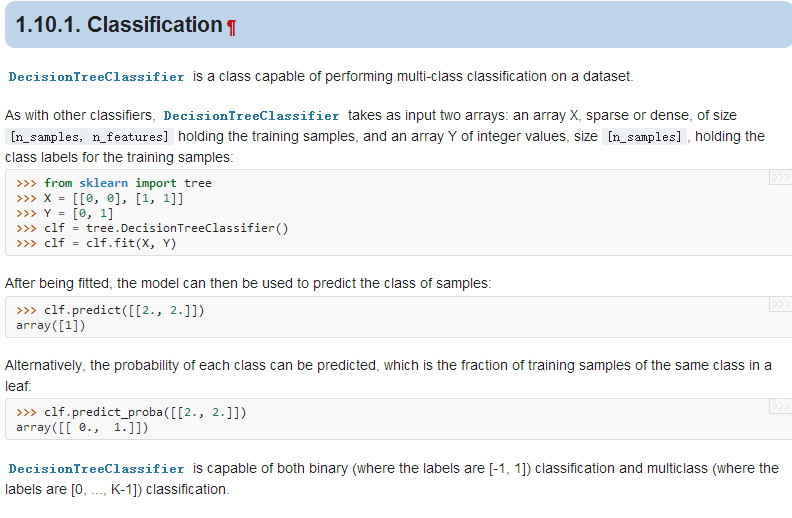Click the '[n_samples]' inline code snippet

point(645,137)
